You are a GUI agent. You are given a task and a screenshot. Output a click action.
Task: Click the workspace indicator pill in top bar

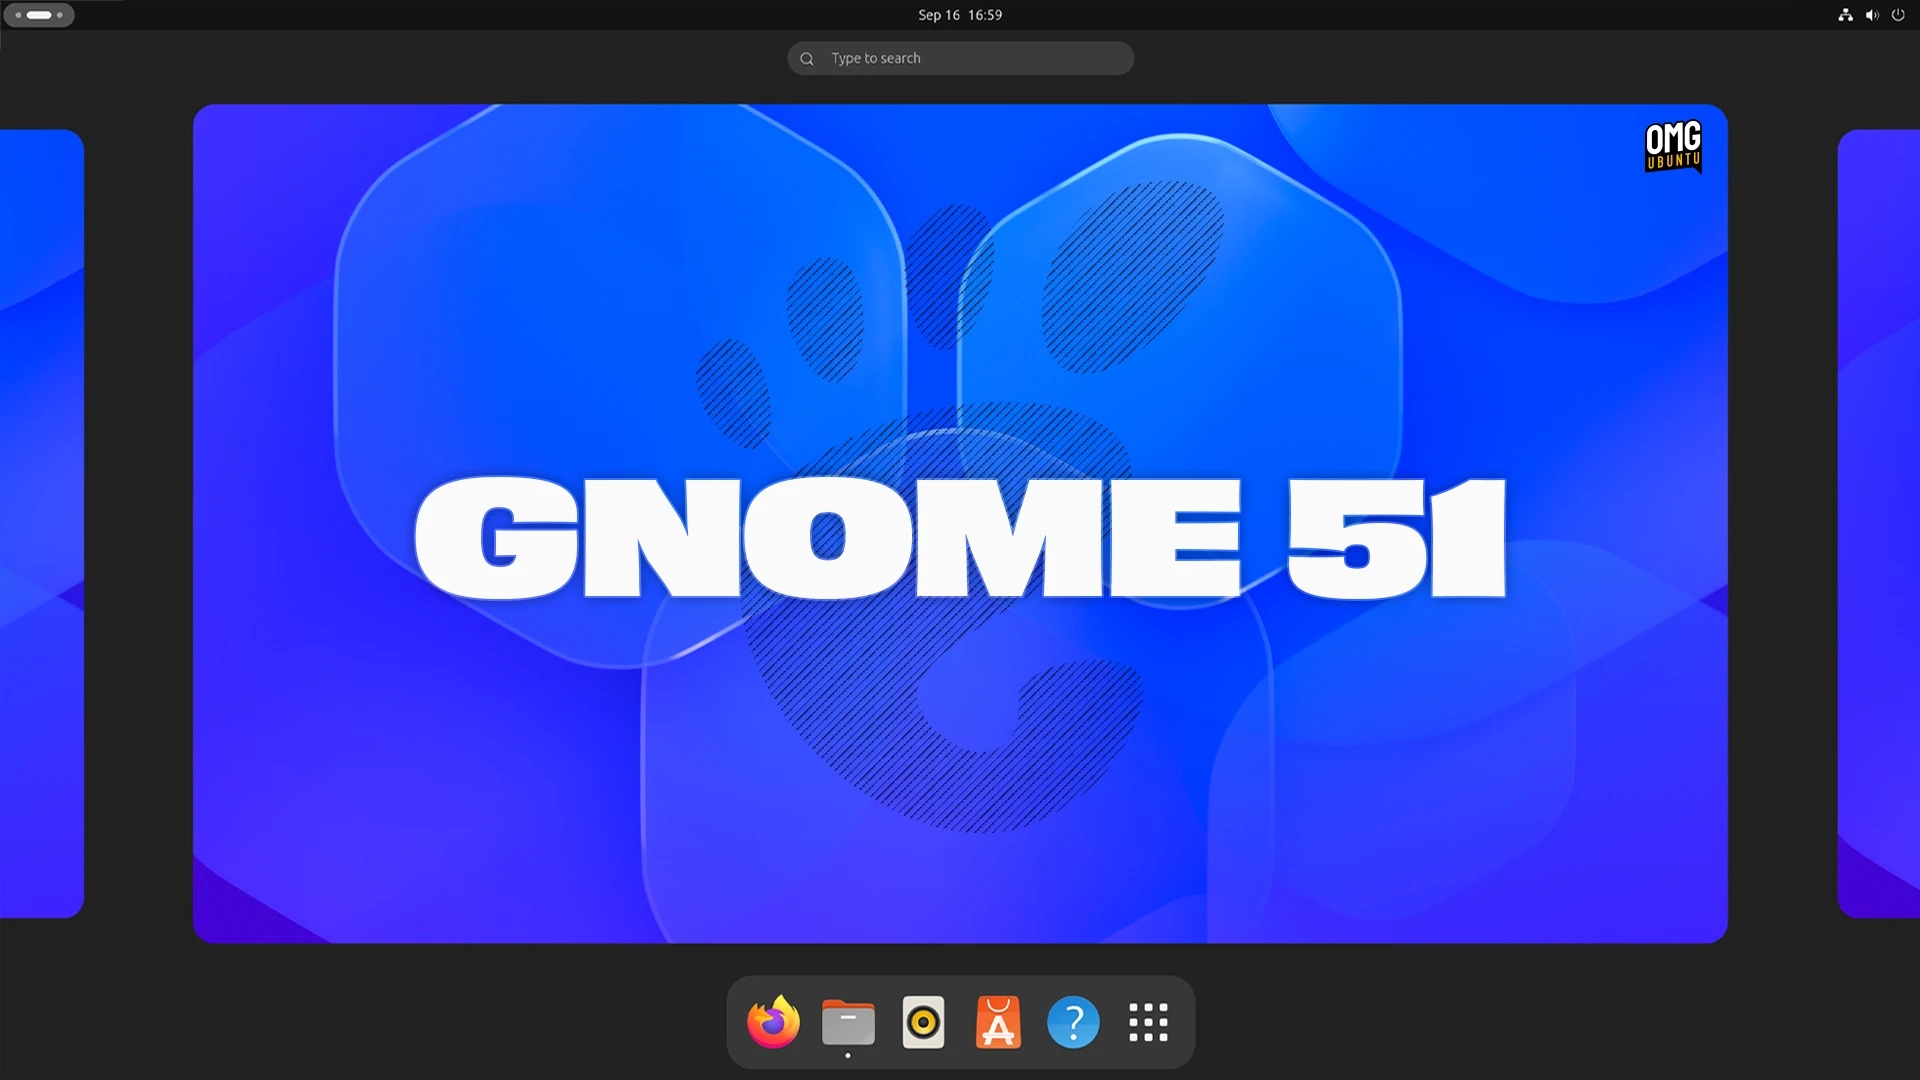[39, 15]
